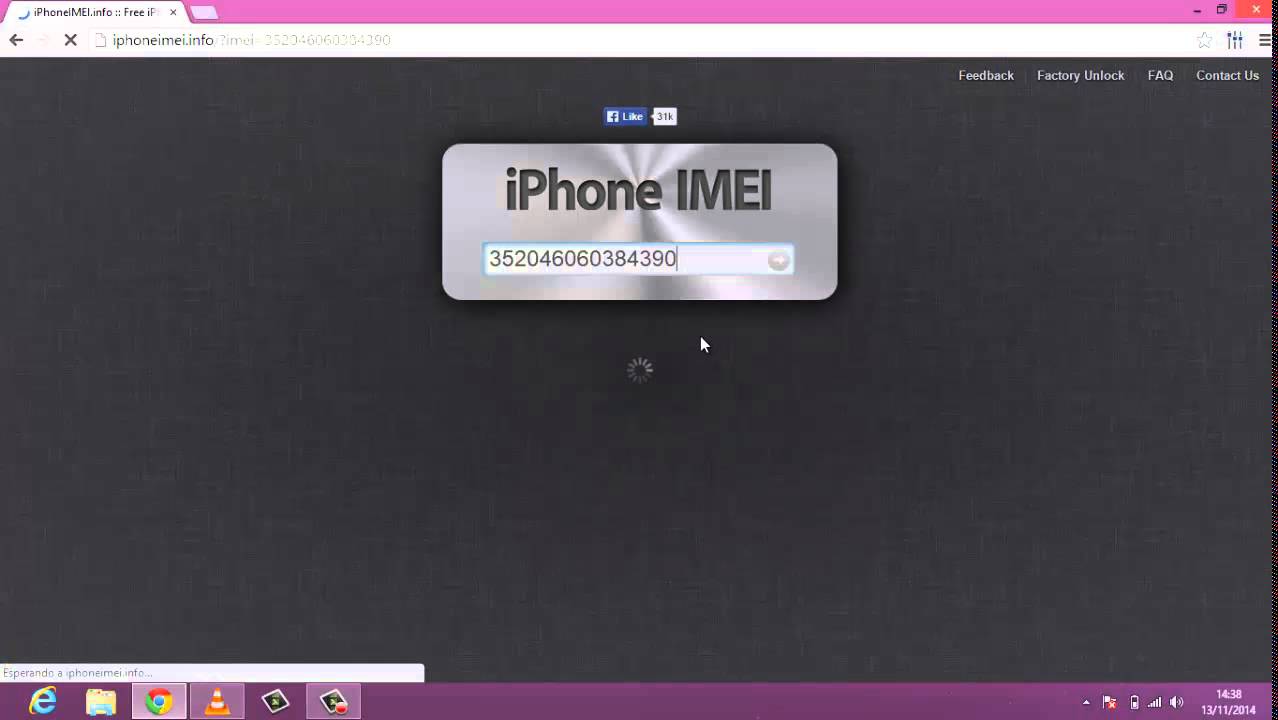Open the first diamond-shaped app in the taskbar
This screenshot has height=720, width=1278.
pyautogui.click(x=275, y=702)
